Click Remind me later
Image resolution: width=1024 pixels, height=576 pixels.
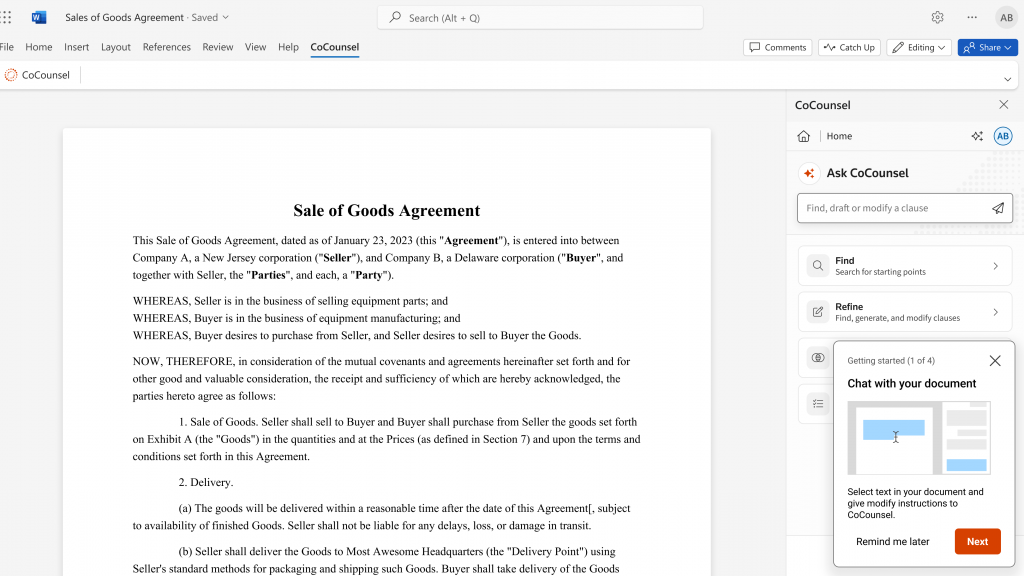click(x=892, y=541)
